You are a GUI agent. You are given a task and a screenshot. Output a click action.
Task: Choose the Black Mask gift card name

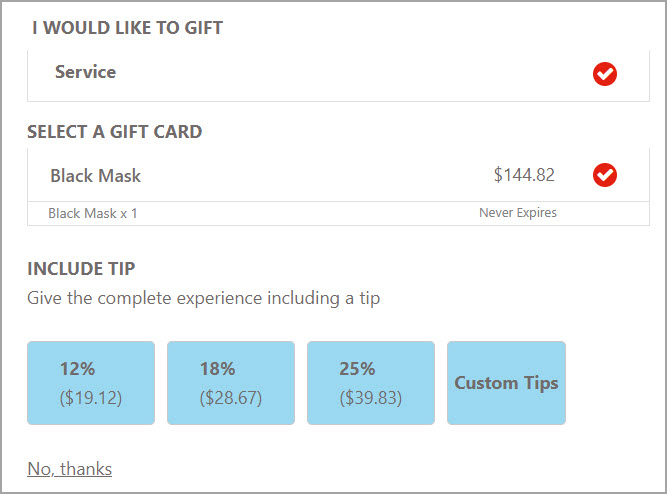[96, 175]
